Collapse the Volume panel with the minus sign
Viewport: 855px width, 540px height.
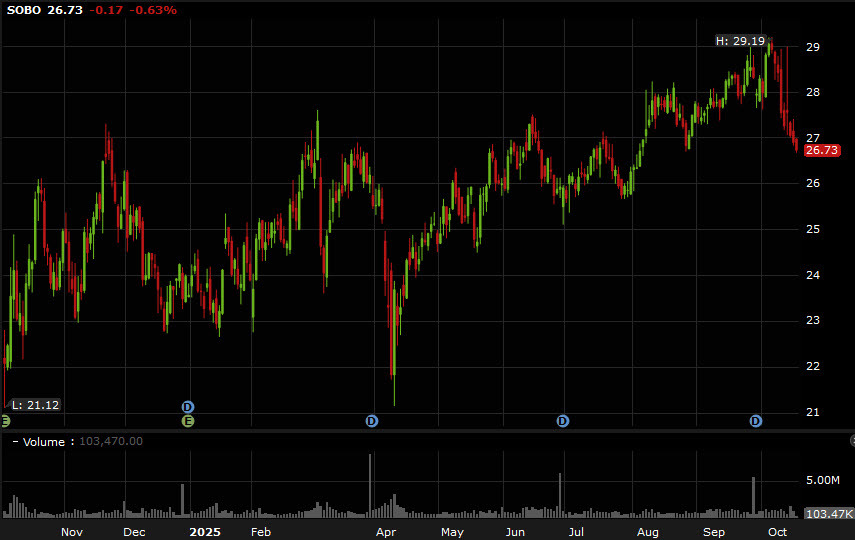coord(15,442)
